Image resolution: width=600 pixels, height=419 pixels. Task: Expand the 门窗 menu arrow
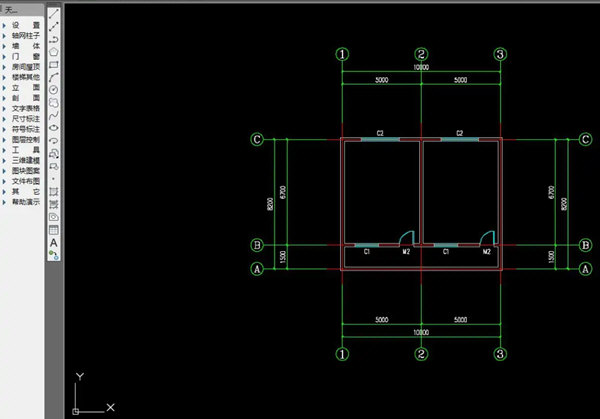point(4,56)
